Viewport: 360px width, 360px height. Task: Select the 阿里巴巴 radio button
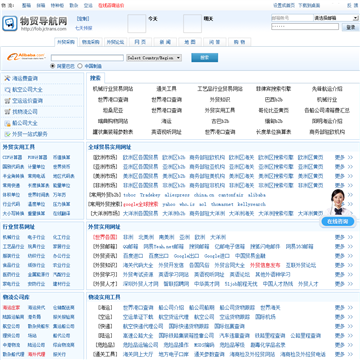tap(53, 66)
